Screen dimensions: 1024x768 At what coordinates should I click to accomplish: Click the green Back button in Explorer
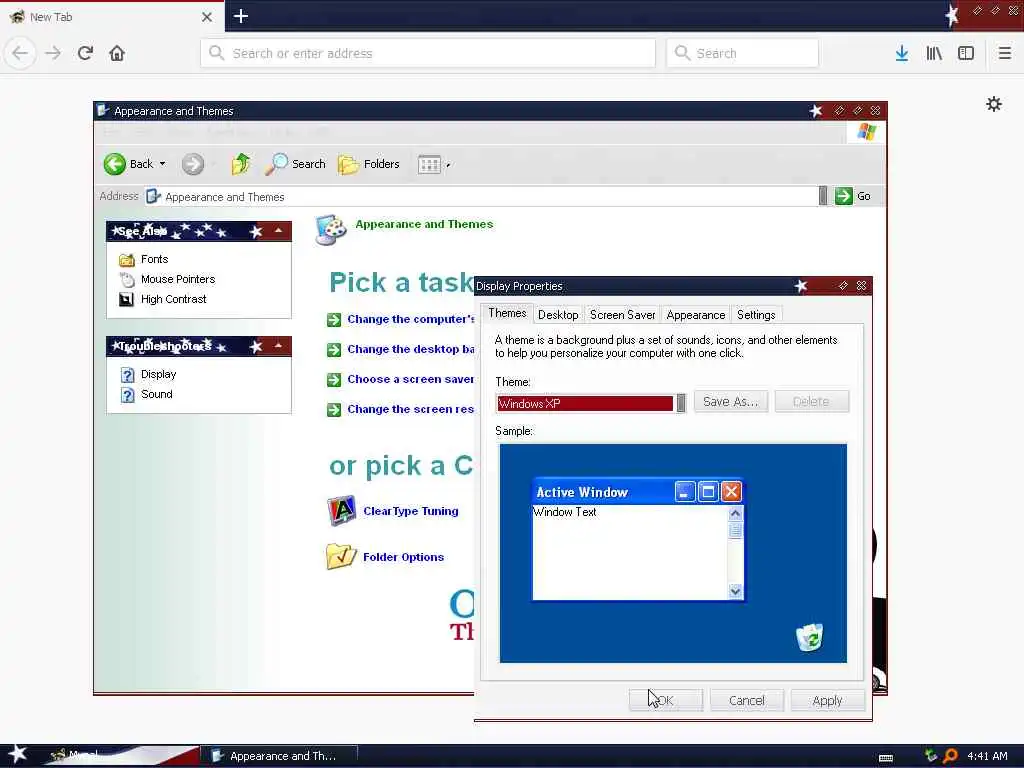pyautogui.click(x=115, y=164)
